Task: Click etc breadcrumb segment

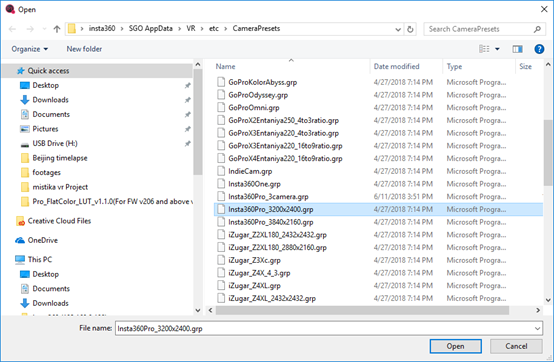Action: point(214,29)
